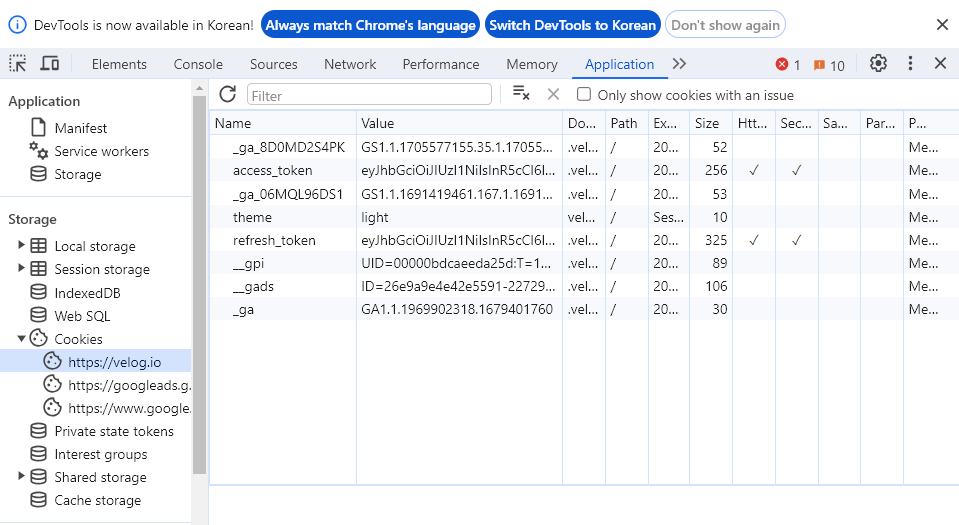This screenshot has height=525, width=959.
Task: Sort by the Value column header
Action: [x=459, y=123]
